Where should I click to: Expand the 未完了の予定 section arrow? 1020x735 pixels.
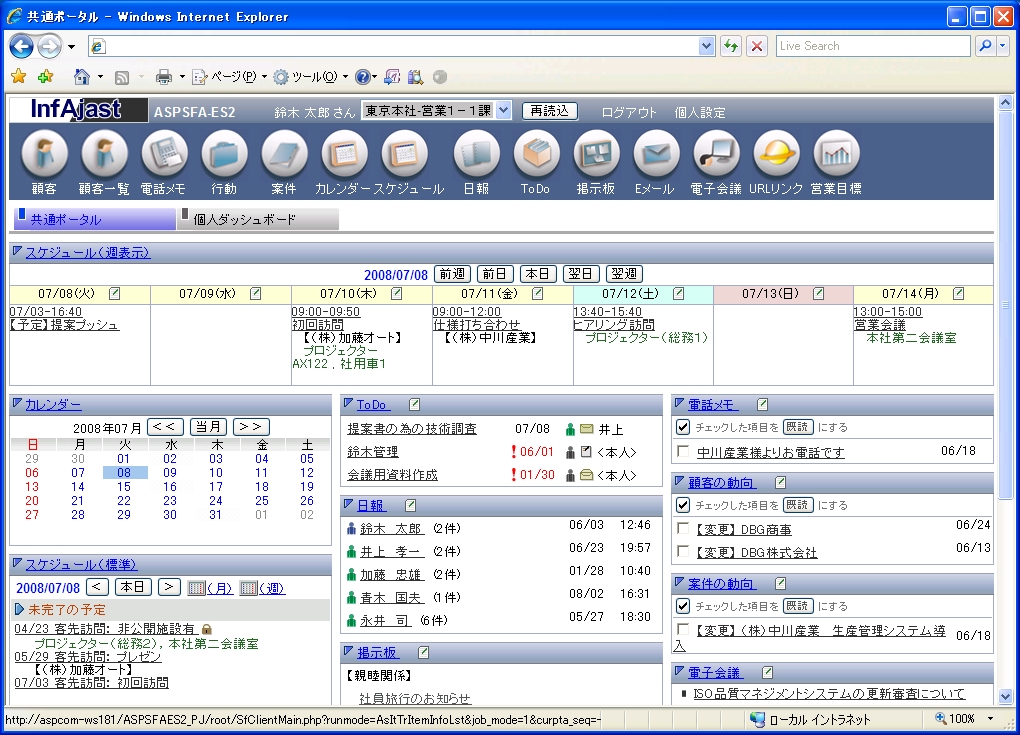click(19, 609)
